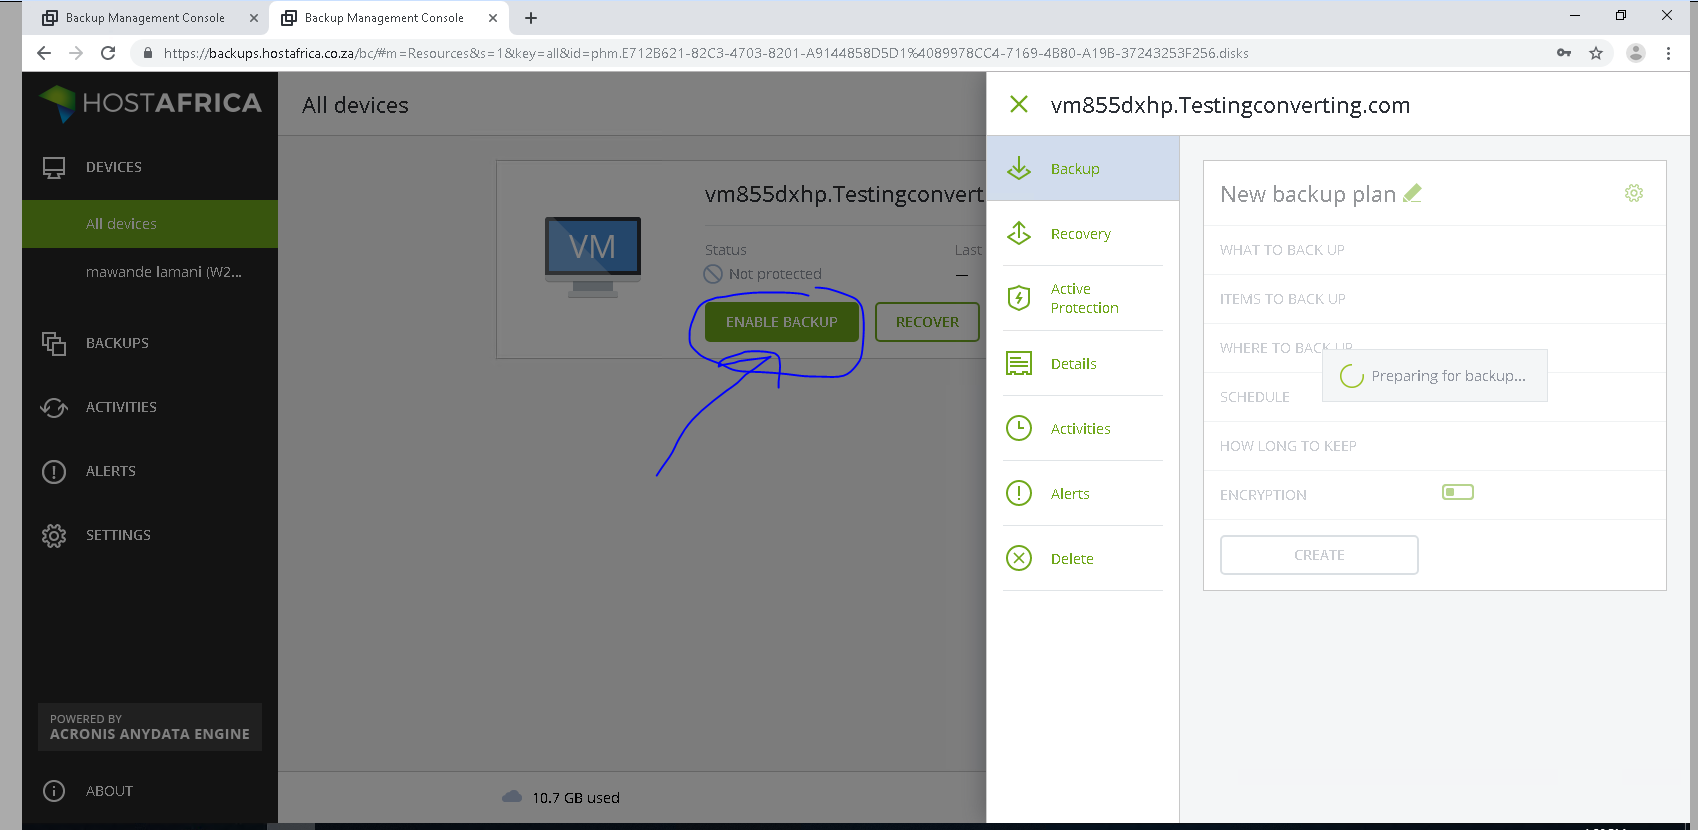Click the Backup download-arrow icon
The image size is (1698, 830).
(x=1019, y=168)
